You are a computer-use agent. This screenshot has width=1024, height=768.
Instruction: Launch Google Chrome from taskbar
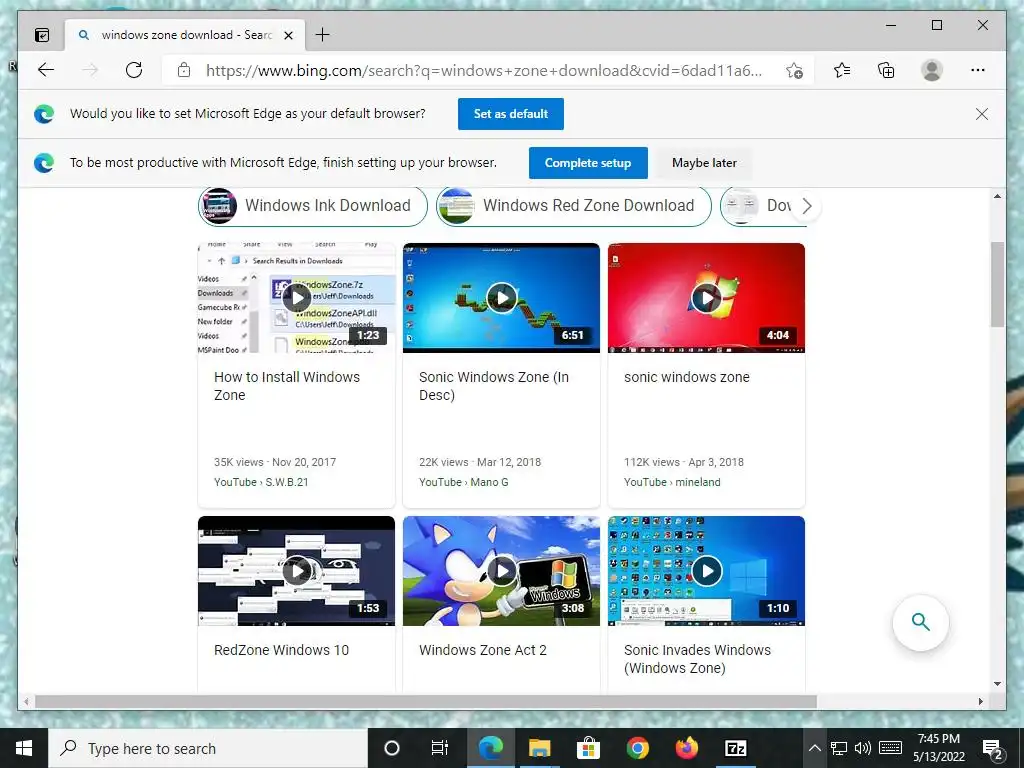(x=637, y=748)
